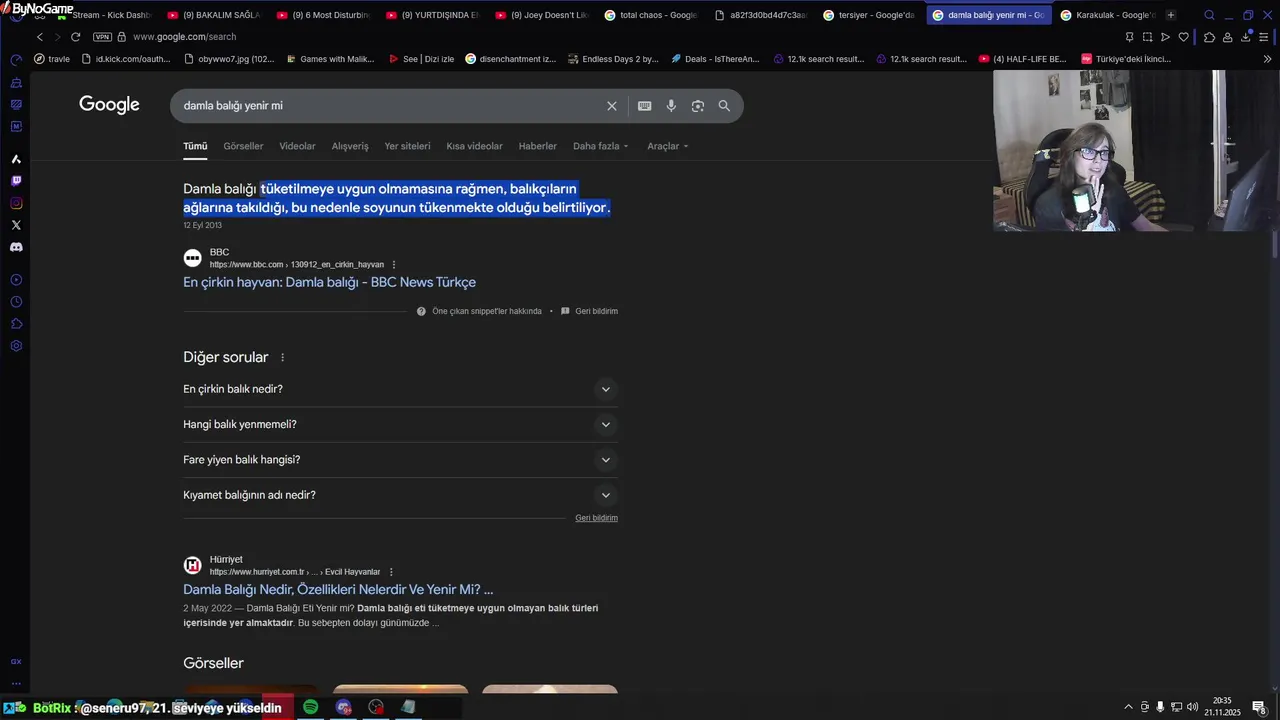Open extensions cube icon in sidebar

click(16, 324)
